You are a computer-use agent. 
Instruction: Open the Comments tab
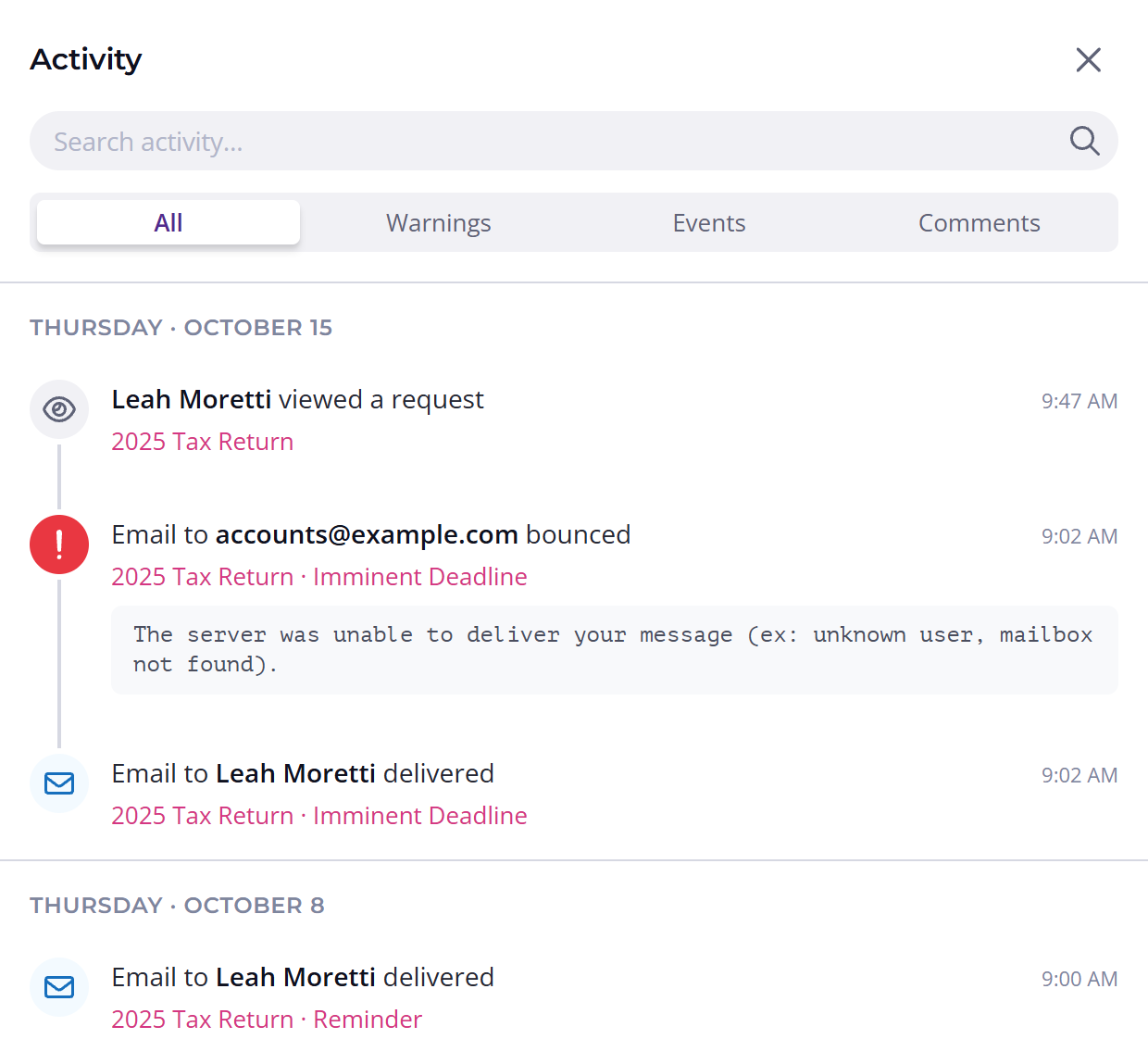979,223
